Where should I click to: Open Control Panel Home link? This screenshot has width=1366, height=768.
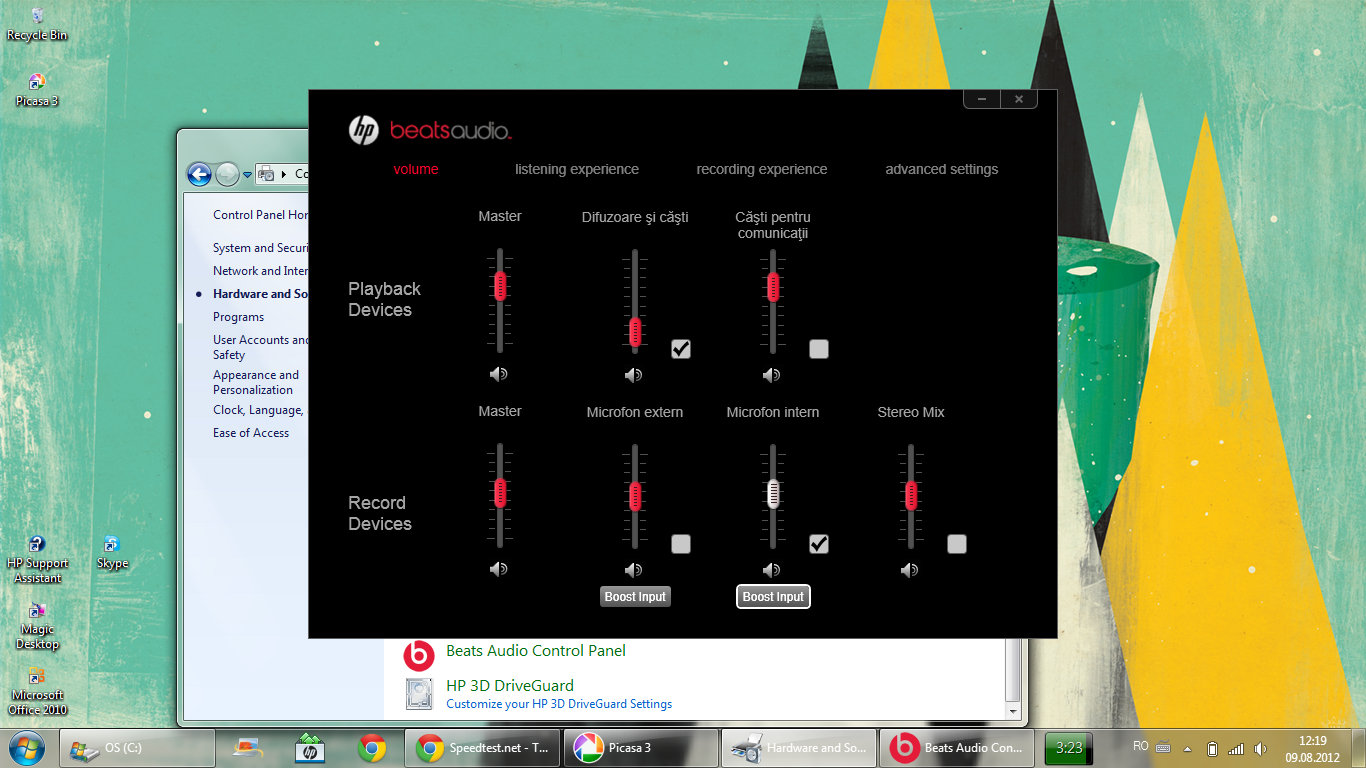(260, 215)
